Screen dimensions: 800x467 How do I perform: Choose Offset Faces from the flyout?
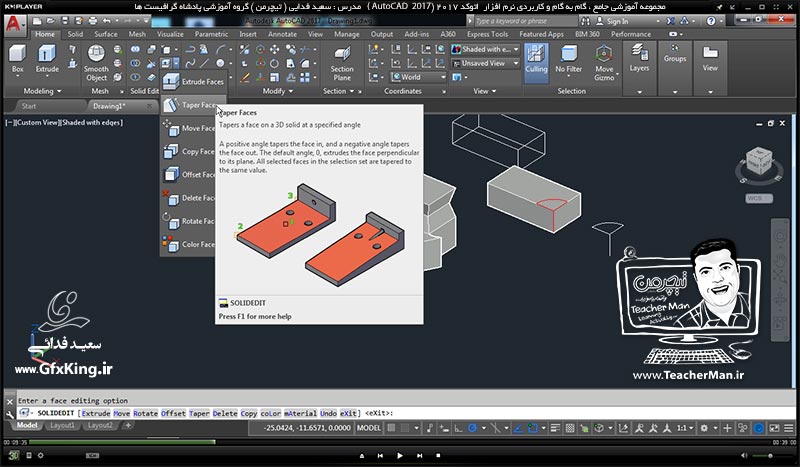(189, 175)
